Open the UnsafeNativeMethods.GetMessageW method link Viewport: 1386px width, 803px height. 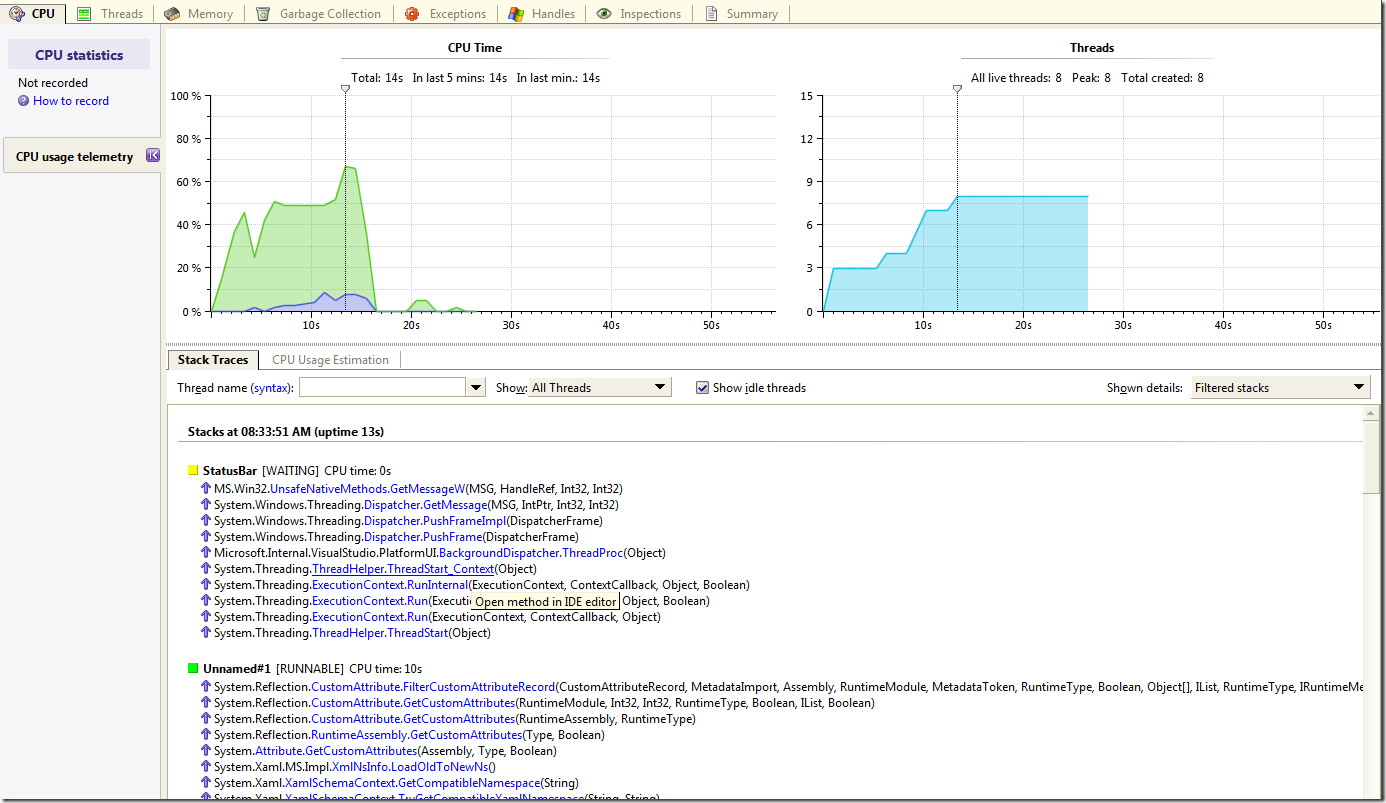click(368, 489)
